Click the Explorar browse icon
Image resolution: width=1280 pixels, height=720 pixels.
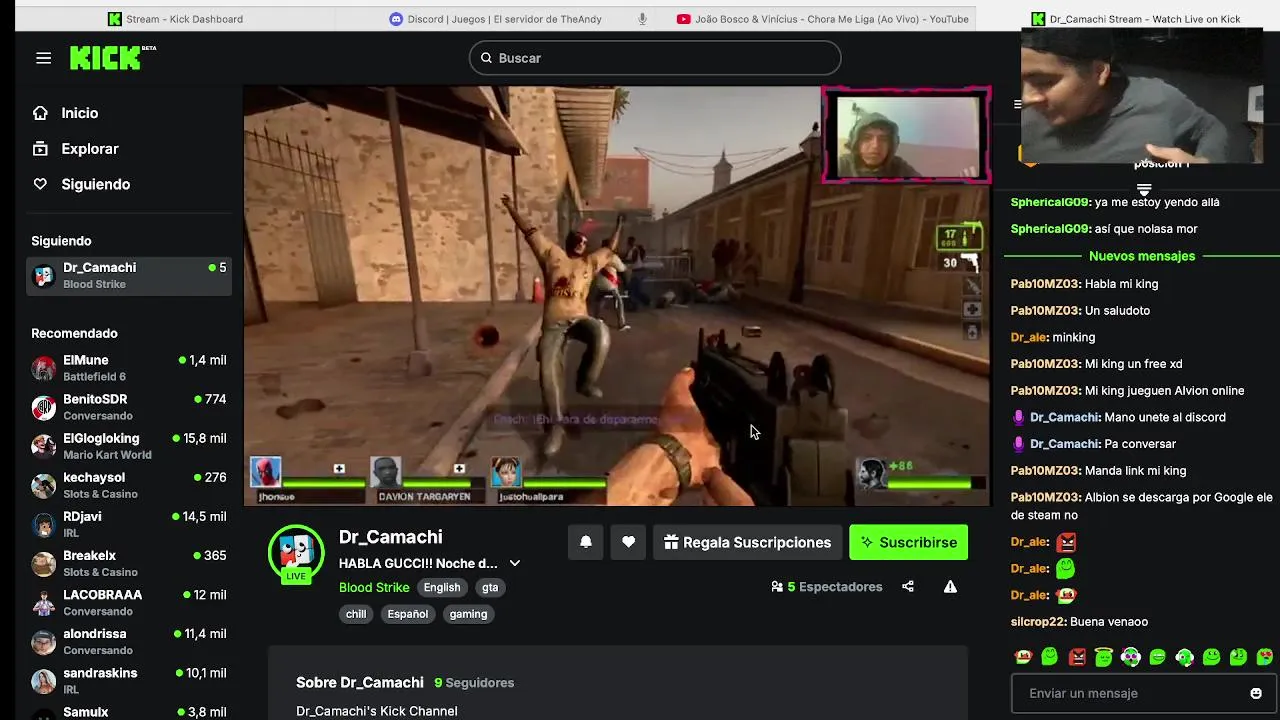coord(40,149)
